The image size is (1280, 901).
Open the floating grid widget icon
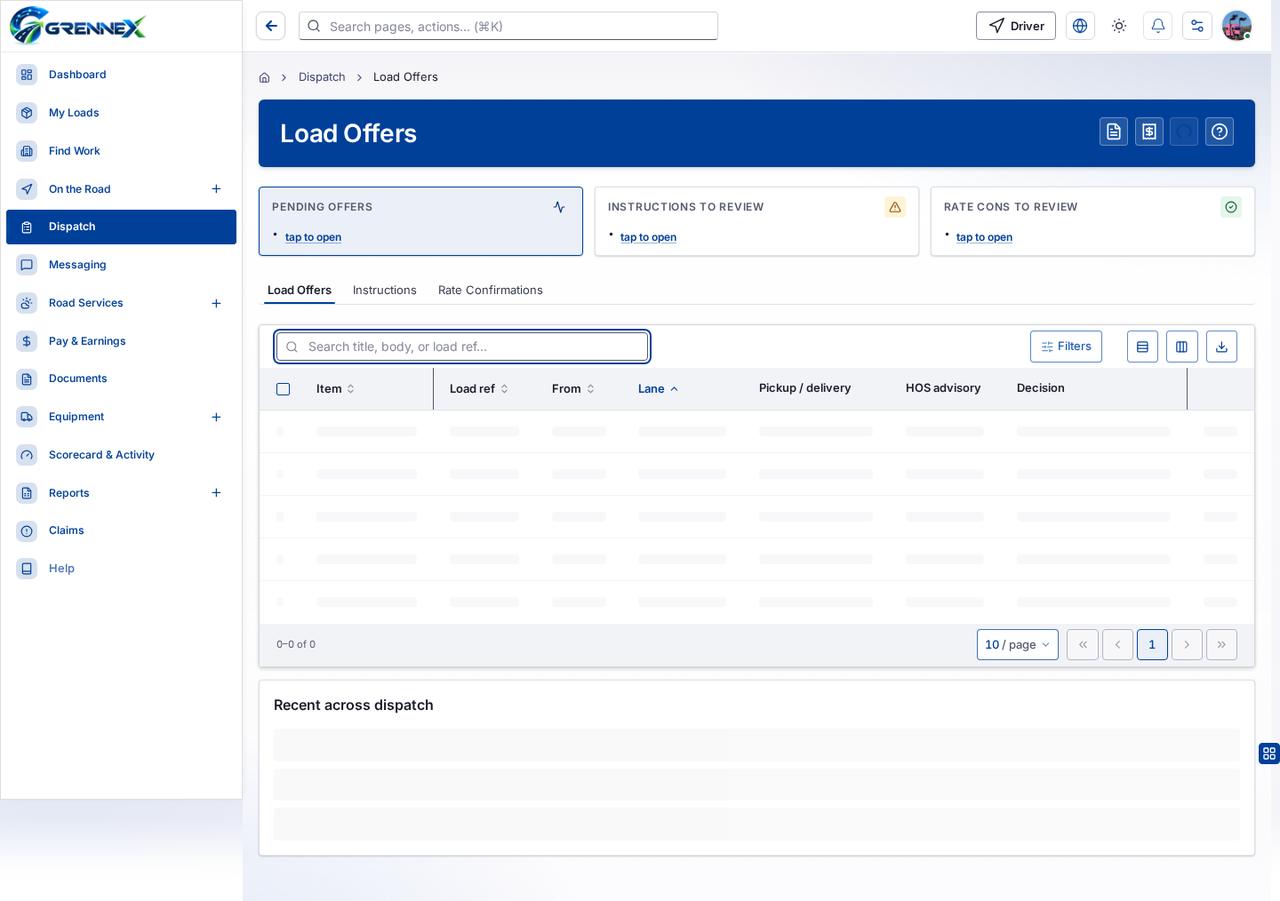[x=1269, y=753]
